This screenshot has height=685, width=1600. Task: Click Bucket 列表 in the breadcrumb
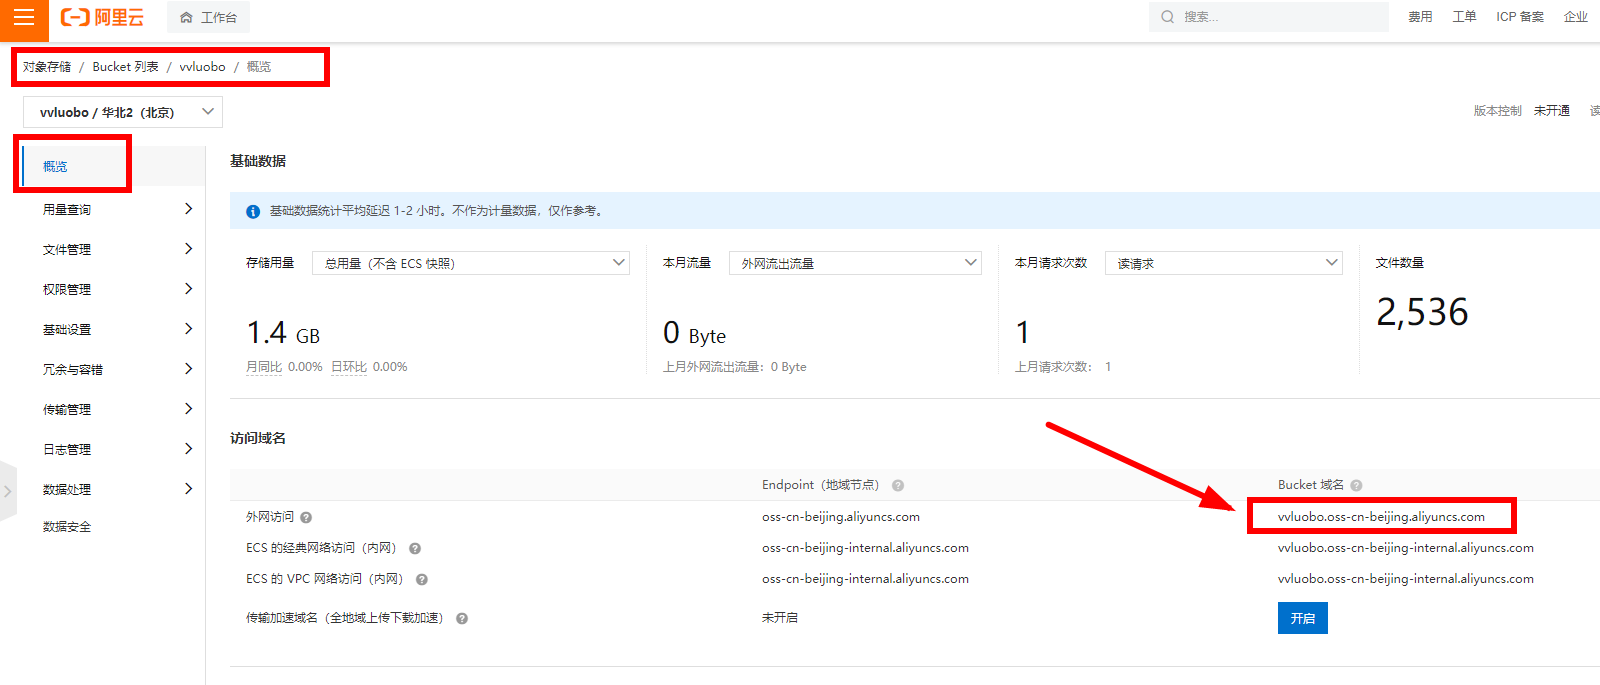125,67
